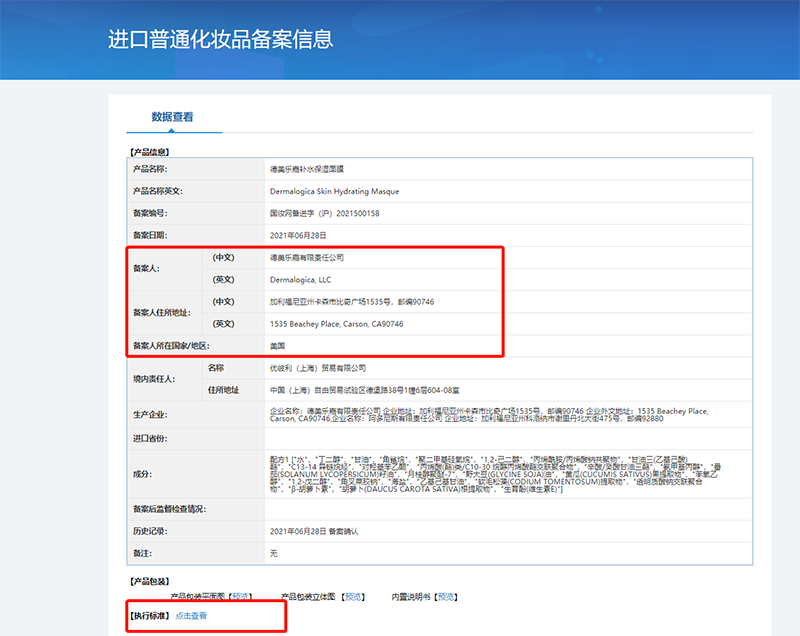Click the 境内责任人 address with 604-08室
Screen dimensions: 800x636
click(365, 390)
